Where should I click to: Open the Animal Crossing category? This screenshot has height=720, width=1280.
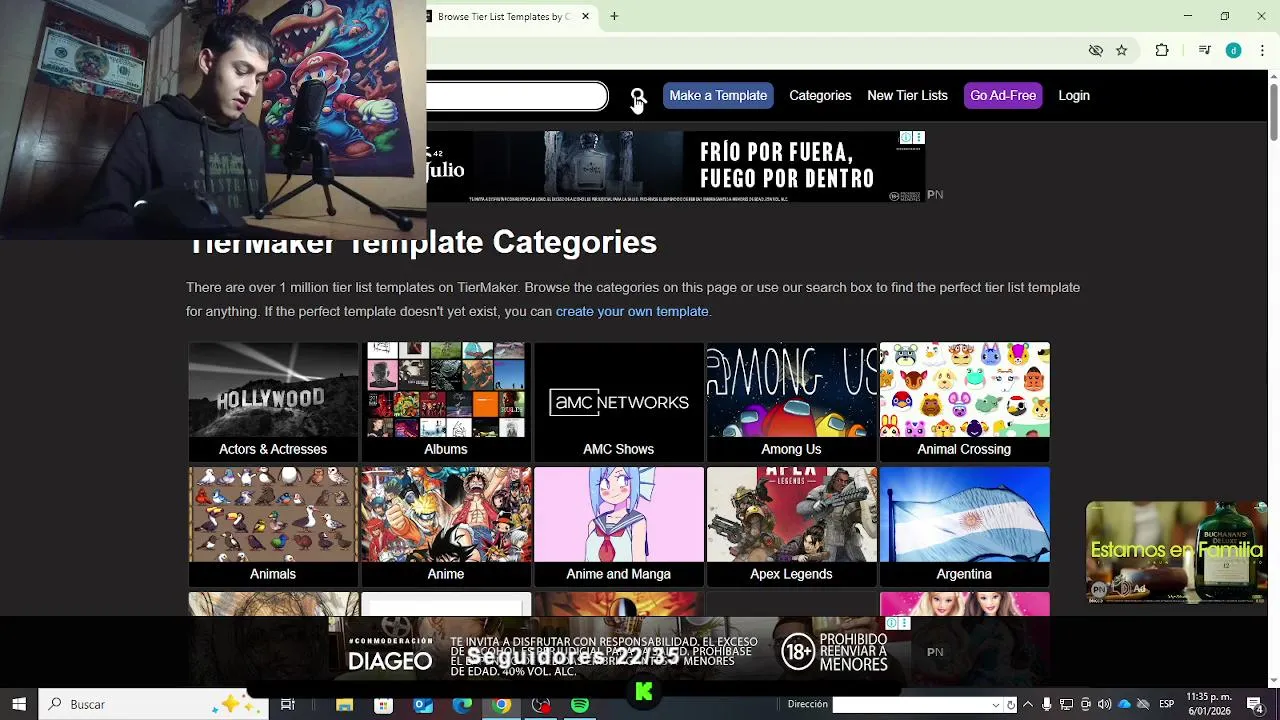click(964, 402)
